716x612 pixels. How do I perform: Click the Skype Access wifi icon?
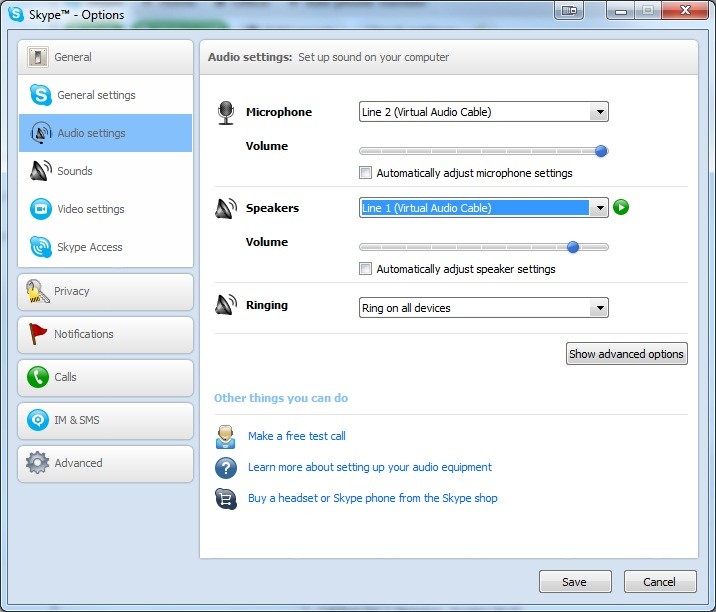[41, 247]
